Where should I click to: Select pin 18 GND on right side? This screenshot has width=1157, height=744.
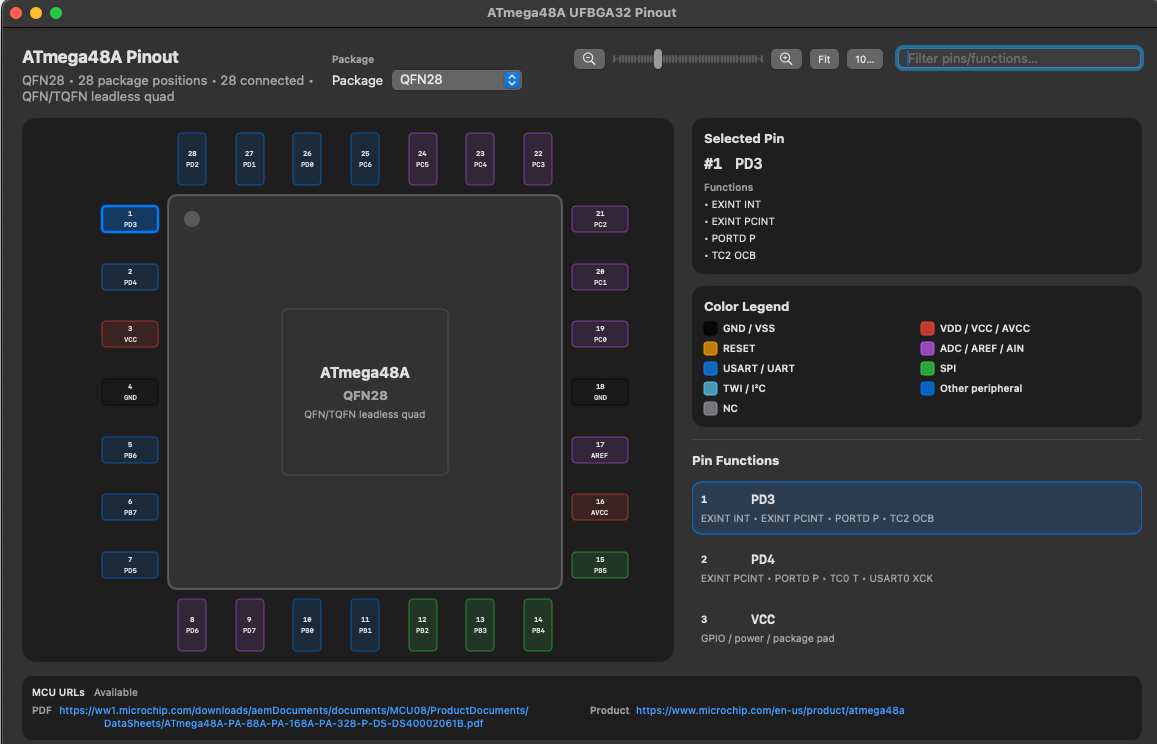(600, 392)
